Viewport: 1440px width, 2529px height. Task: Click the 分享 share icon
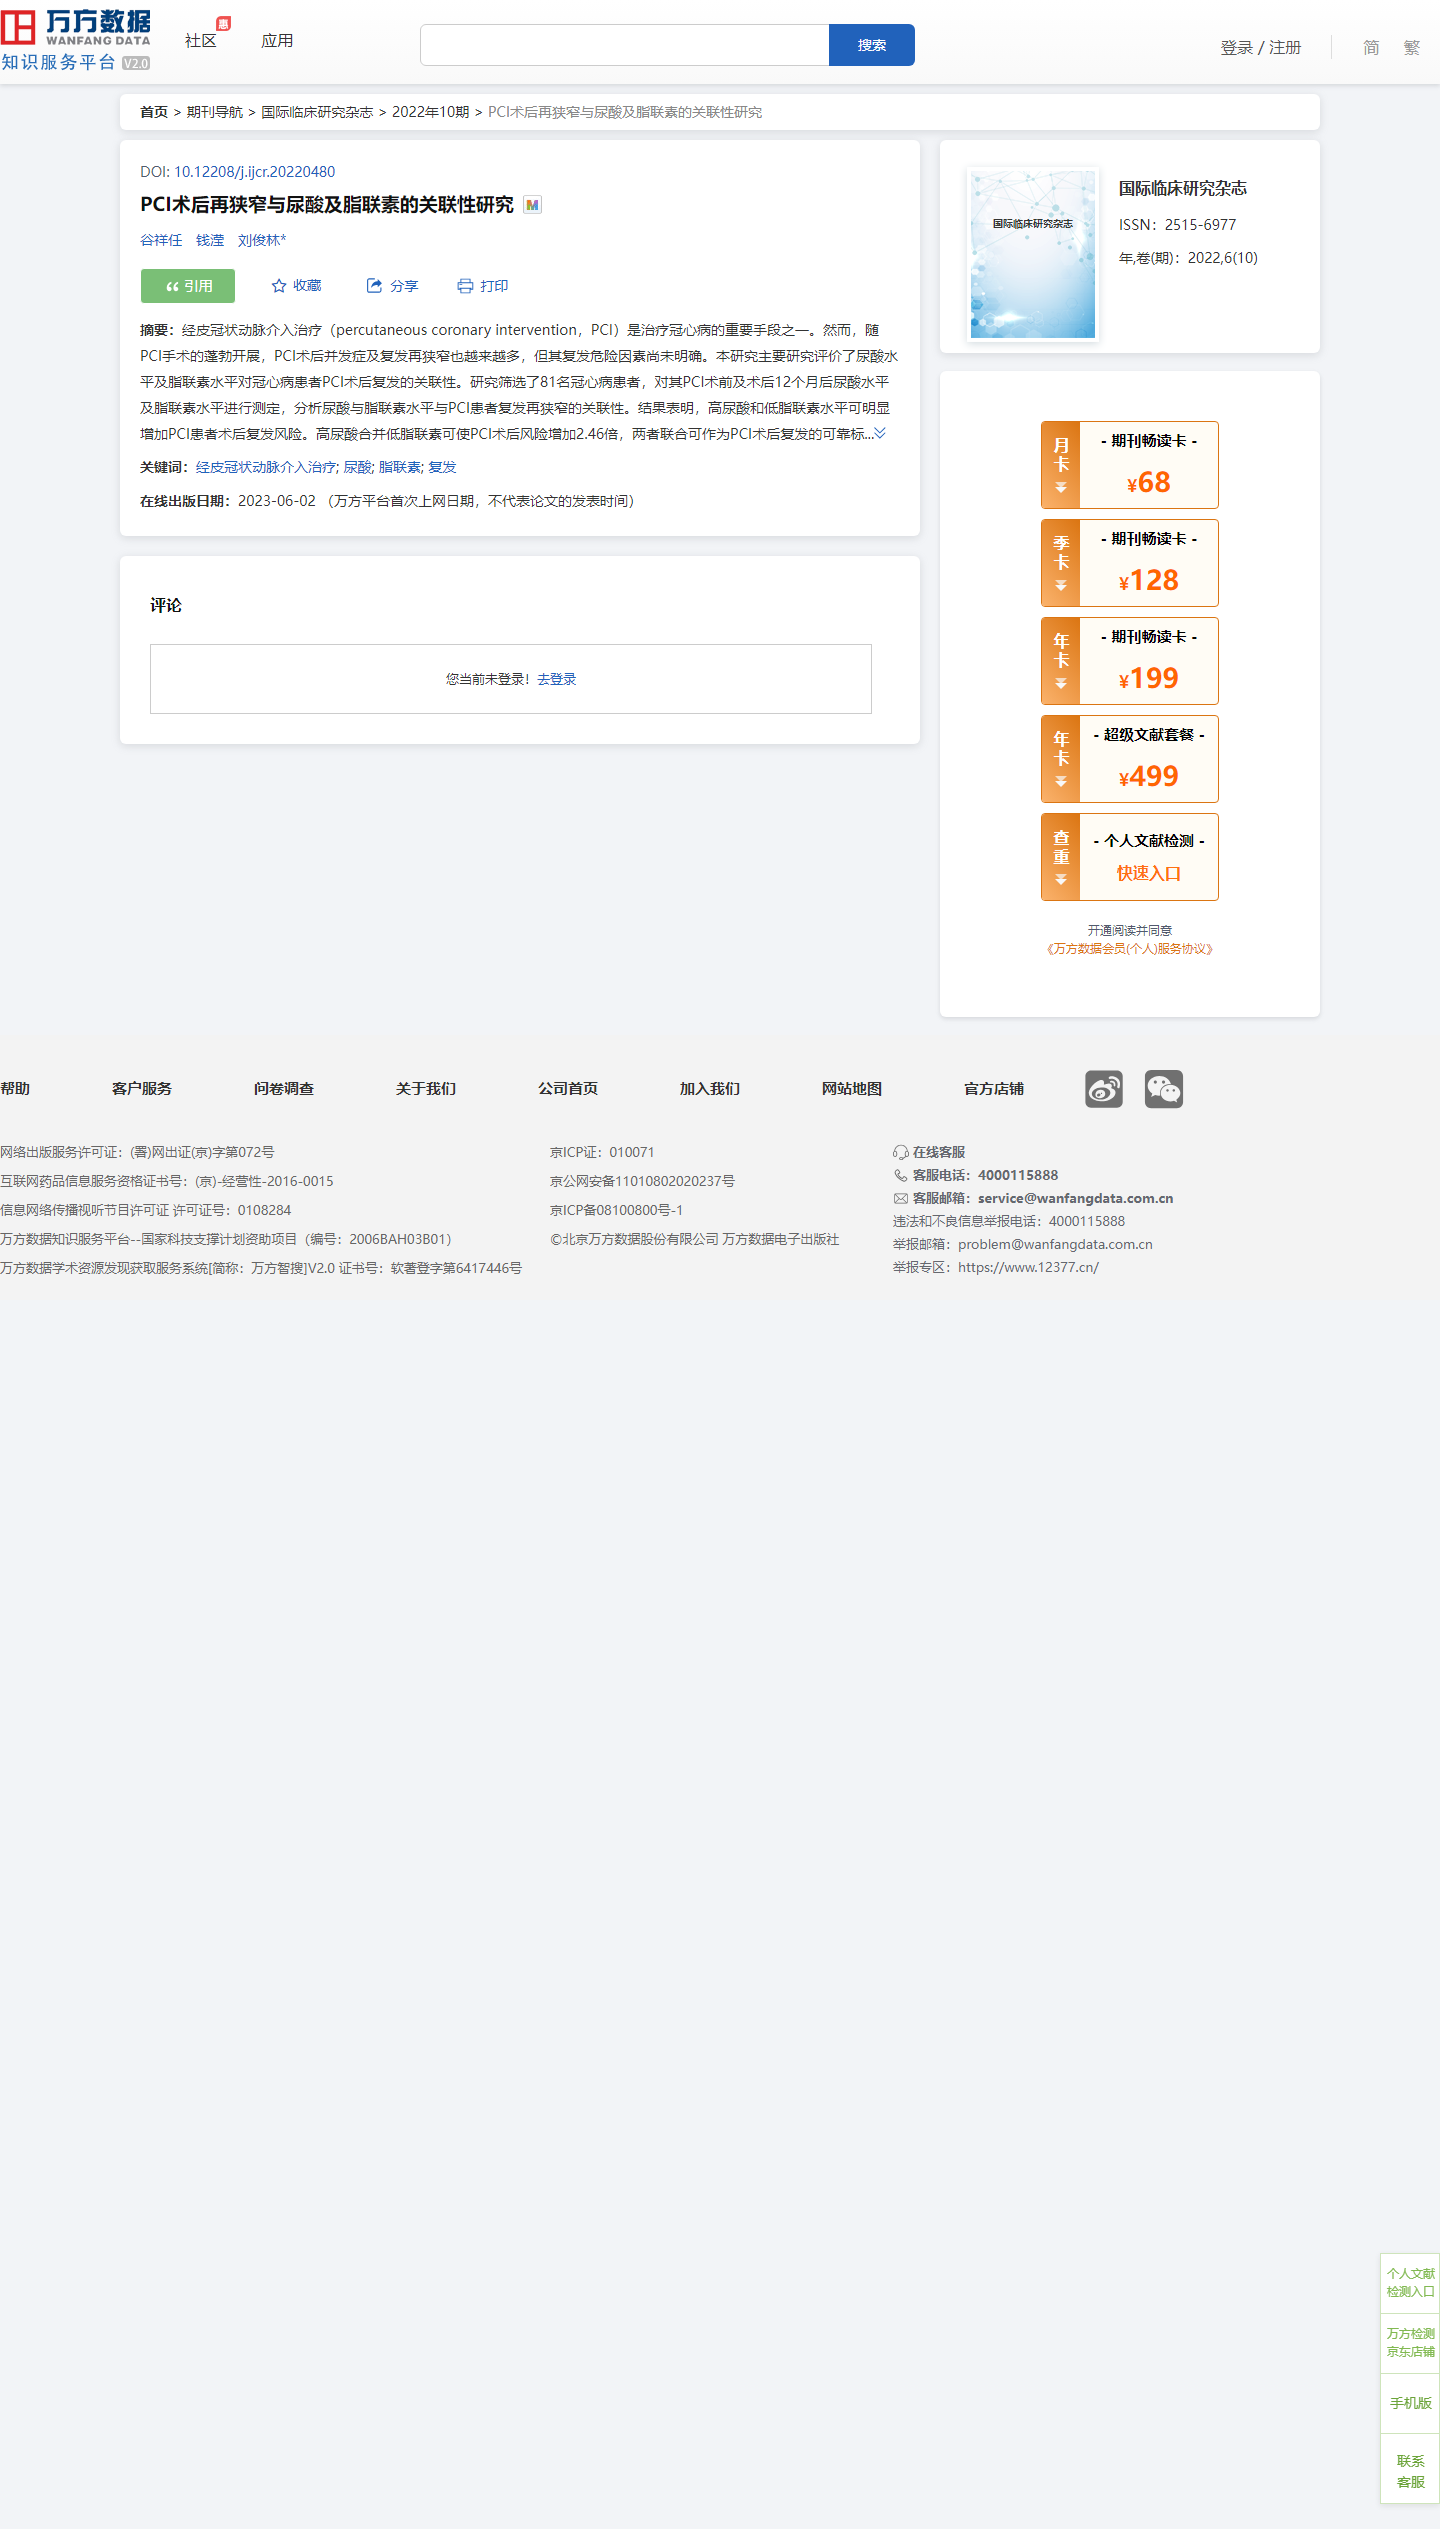click(374, 286)
